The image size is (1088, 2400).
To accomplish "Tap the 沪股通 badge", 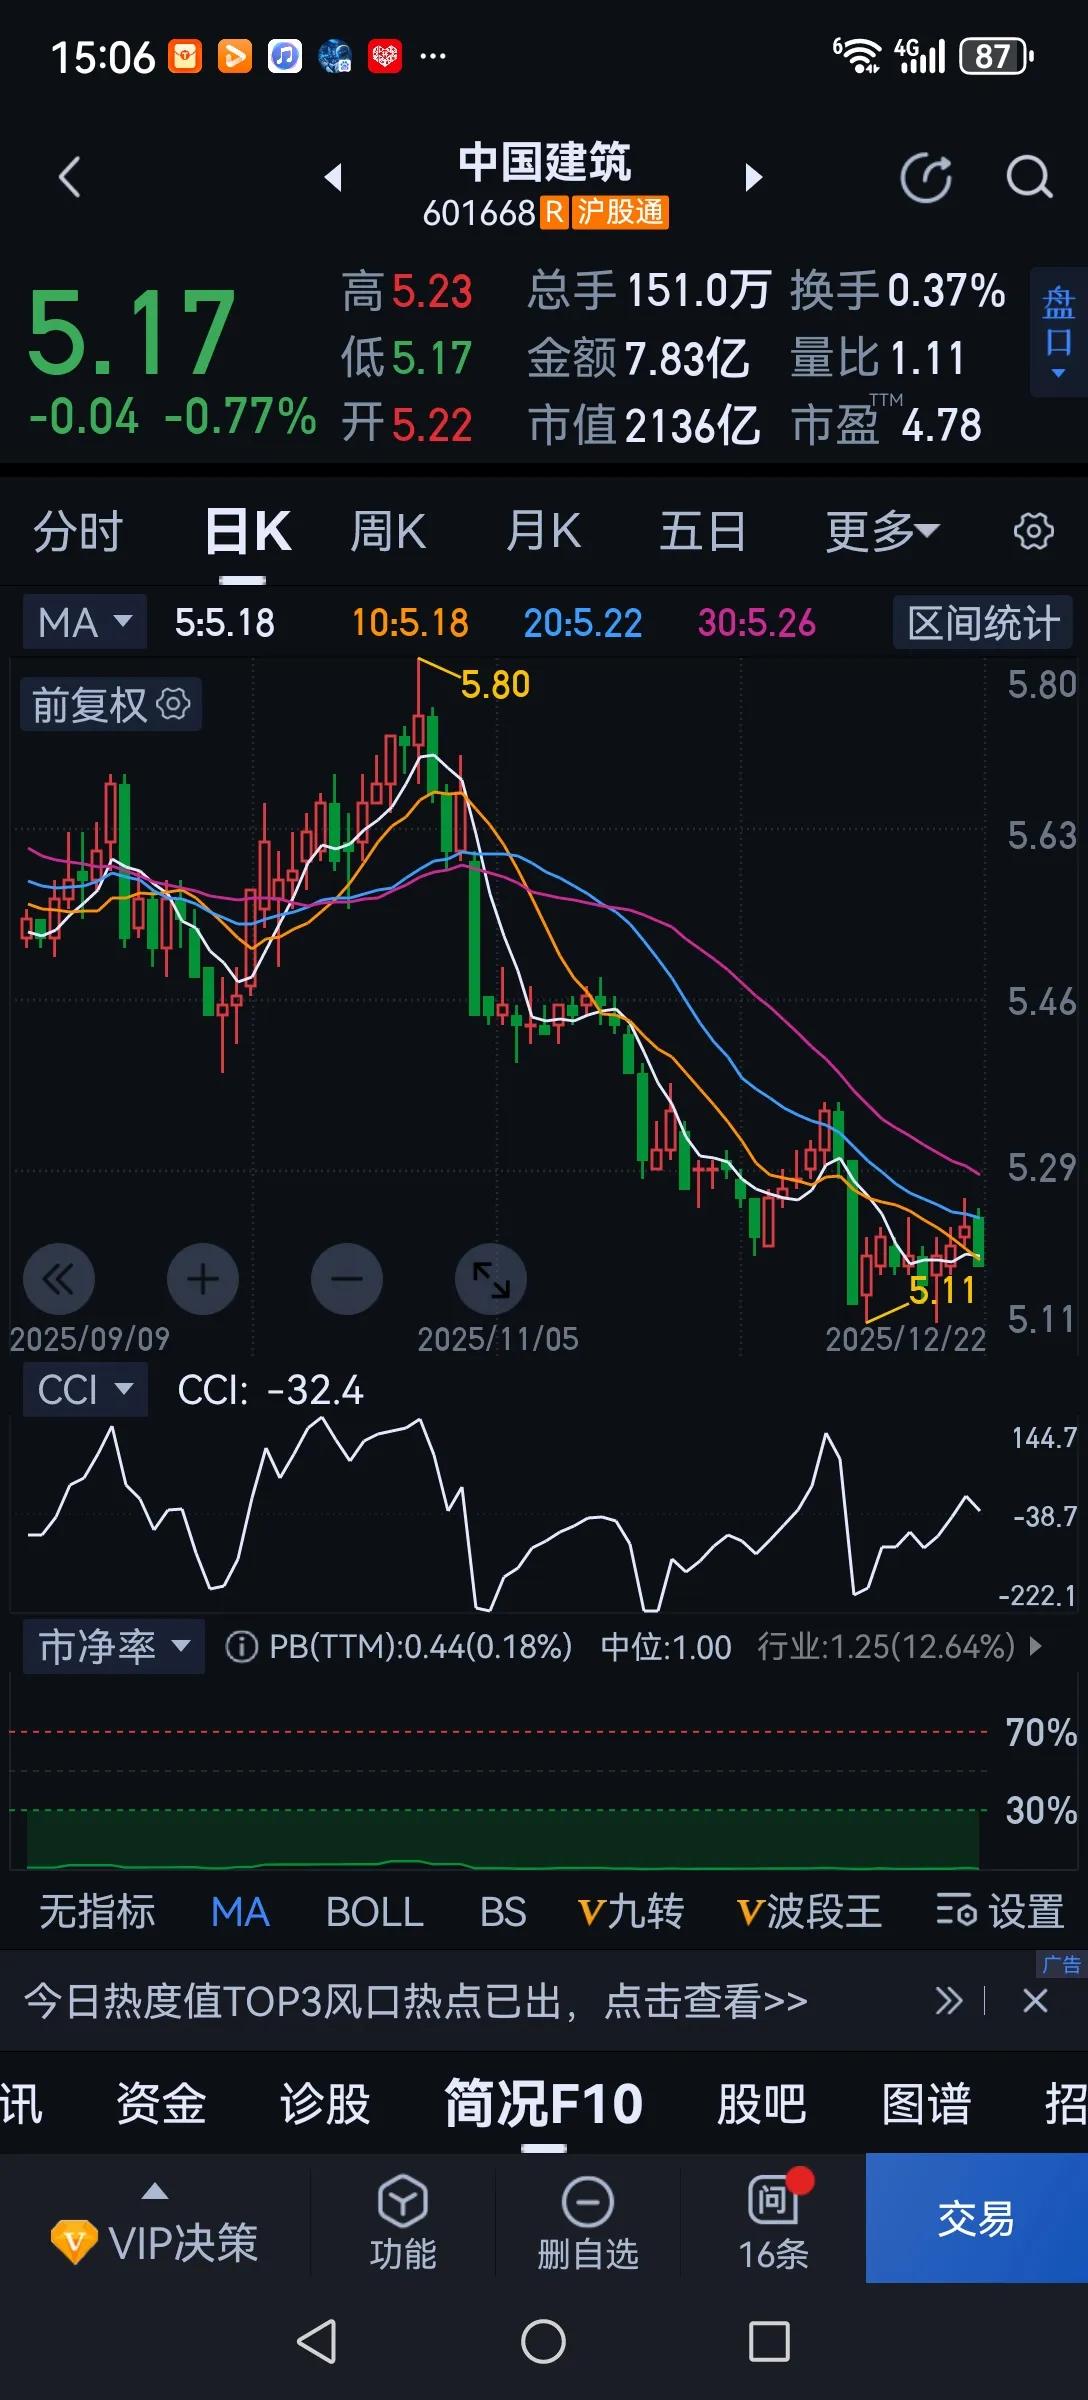I will (619, 212).
